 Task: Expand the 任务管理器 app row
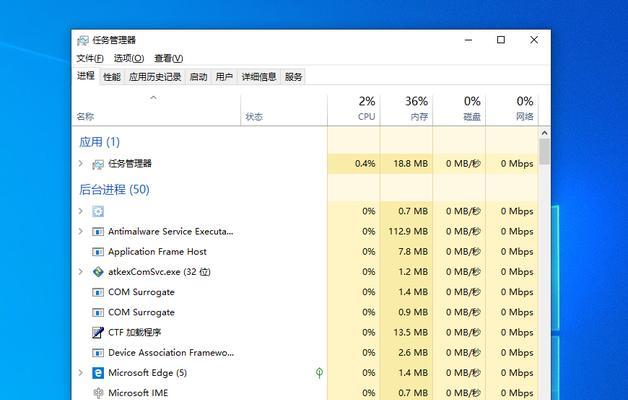coord(81,163)
